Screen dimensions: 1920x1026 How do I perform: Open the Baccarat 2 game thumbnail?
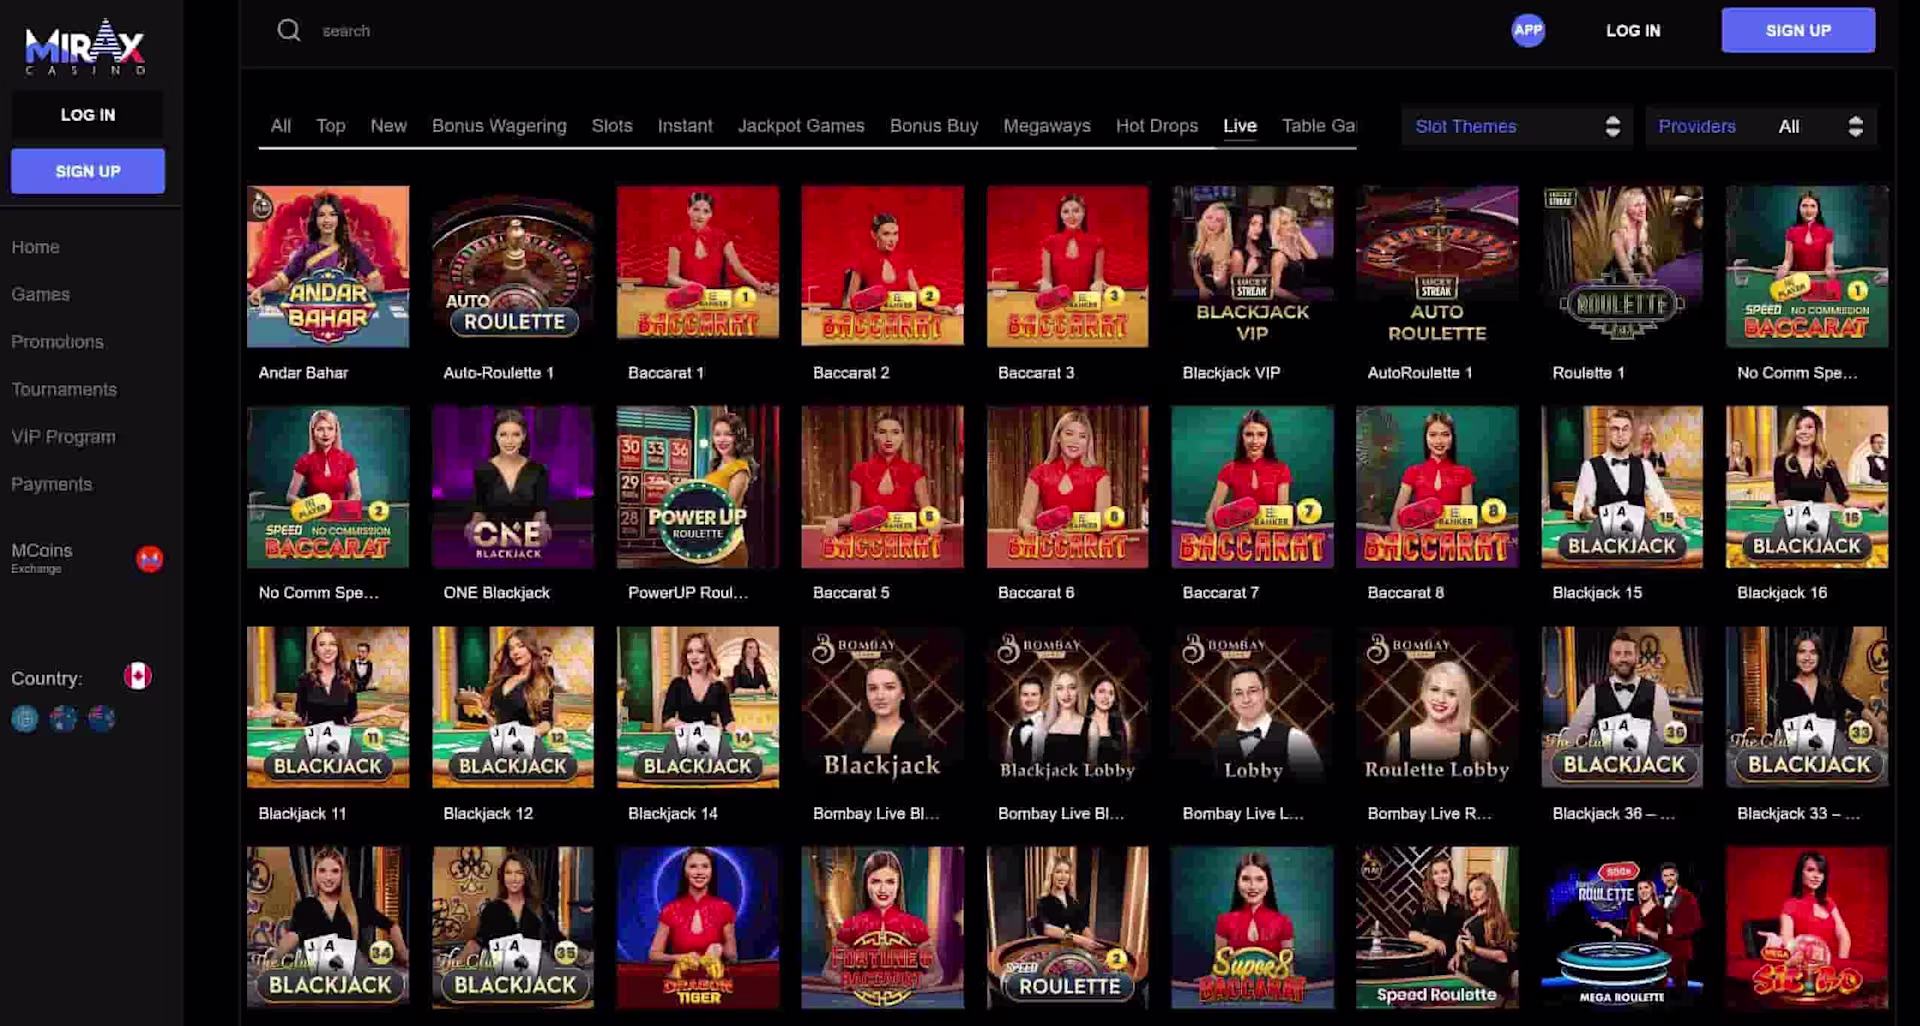coord(882,266)
